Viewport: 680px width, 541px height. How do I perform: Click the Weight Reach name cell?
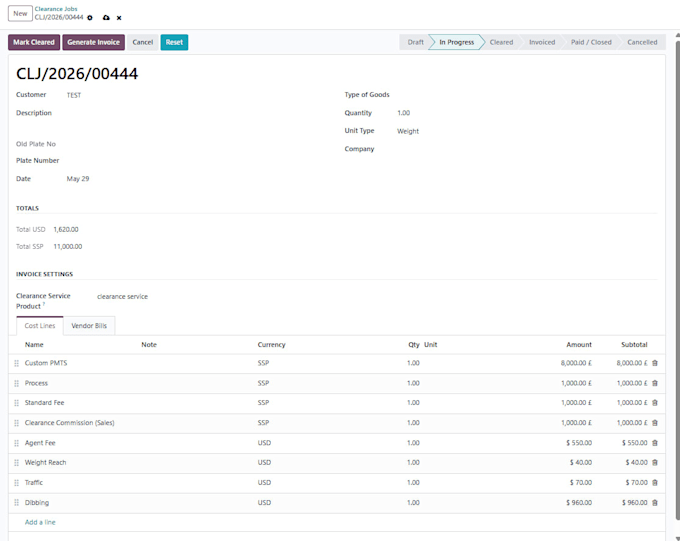point(46,462)
